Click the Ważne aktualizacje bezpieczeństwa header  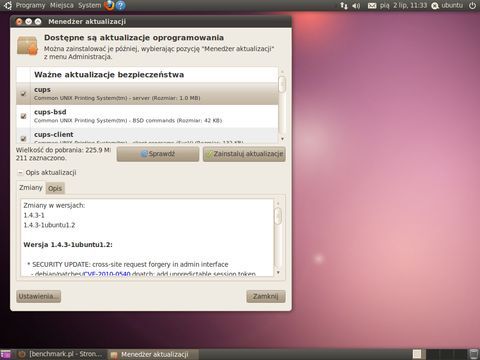[109, 75]
